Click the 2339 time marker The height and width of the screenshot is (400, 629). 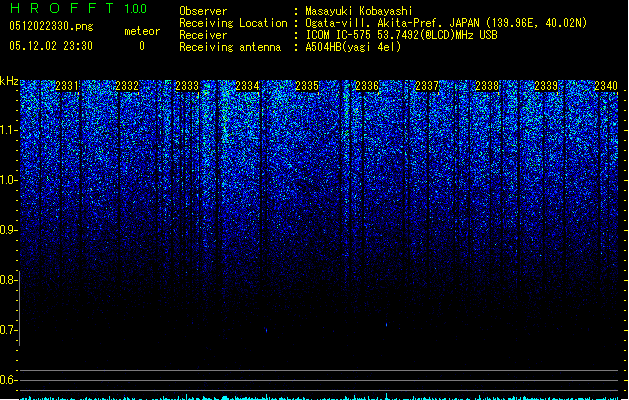[546, 86]
